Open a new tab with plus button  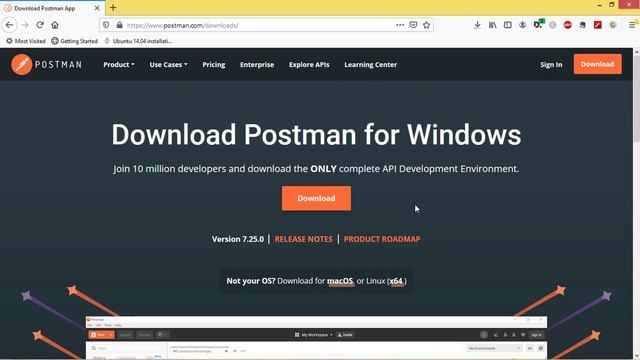[113, 7]
